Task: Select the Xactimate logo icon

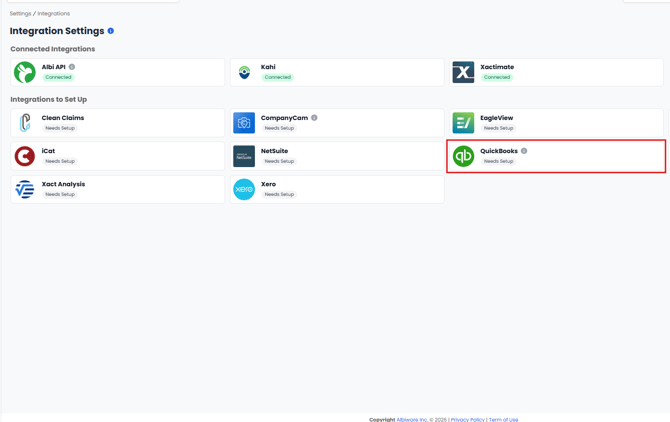Action: coord(463,72)
